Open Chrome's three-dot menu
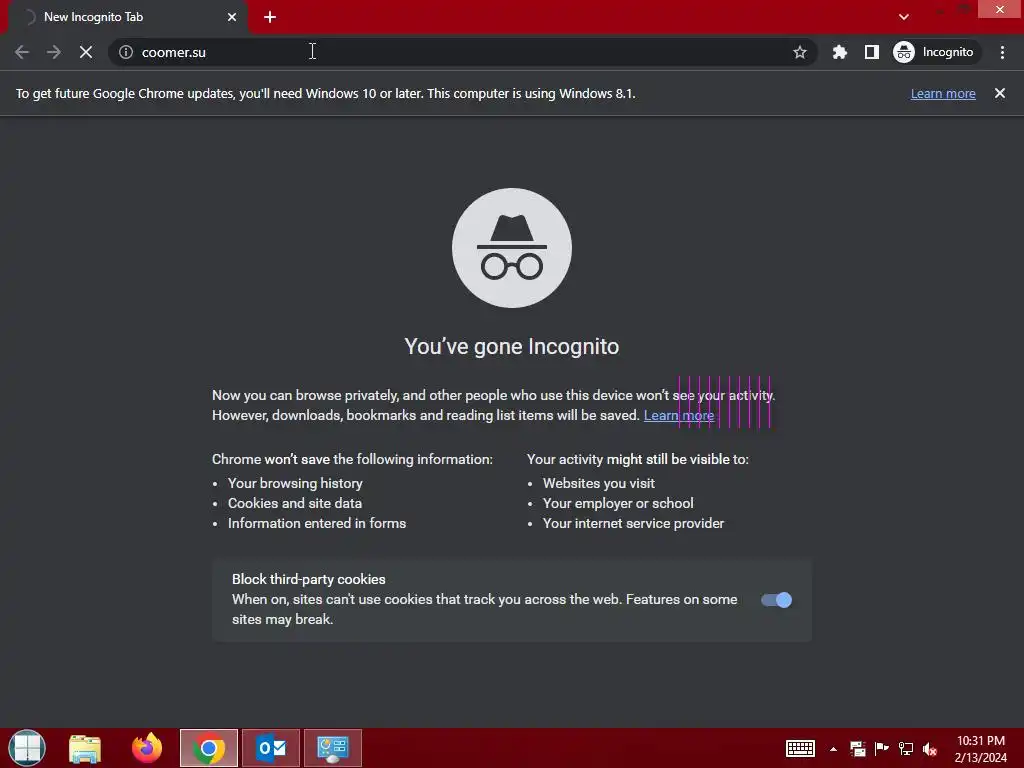 1002,52
